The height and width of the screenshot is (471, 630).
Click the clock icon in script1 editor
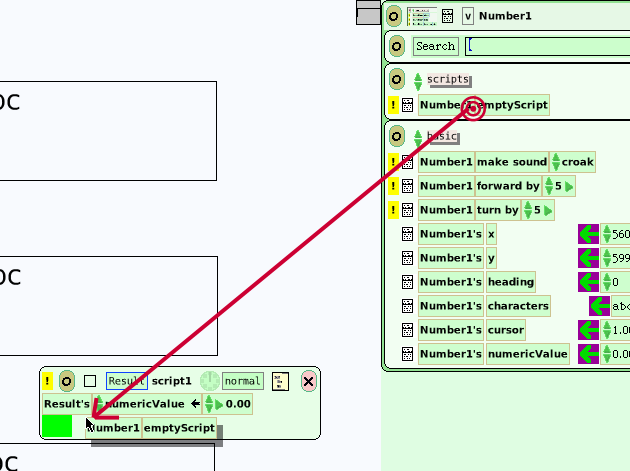[209, 381]
